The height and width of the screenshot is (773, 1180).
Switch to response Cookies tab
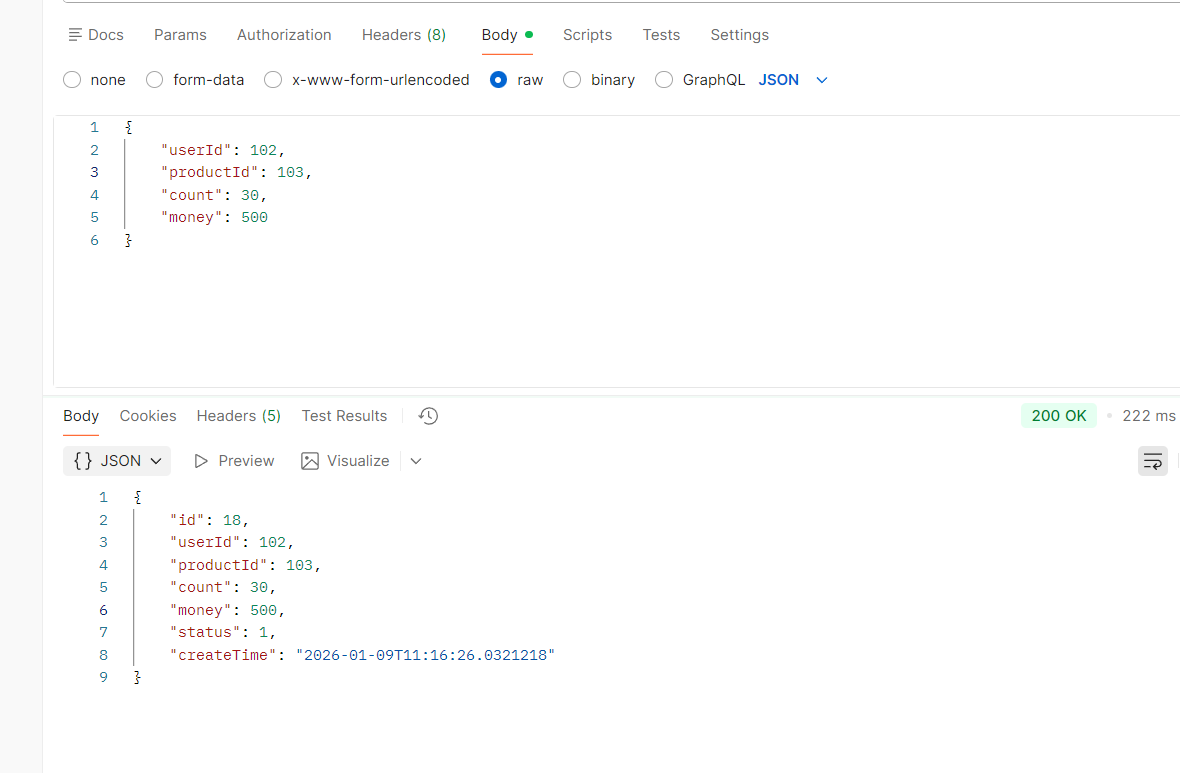148,416
